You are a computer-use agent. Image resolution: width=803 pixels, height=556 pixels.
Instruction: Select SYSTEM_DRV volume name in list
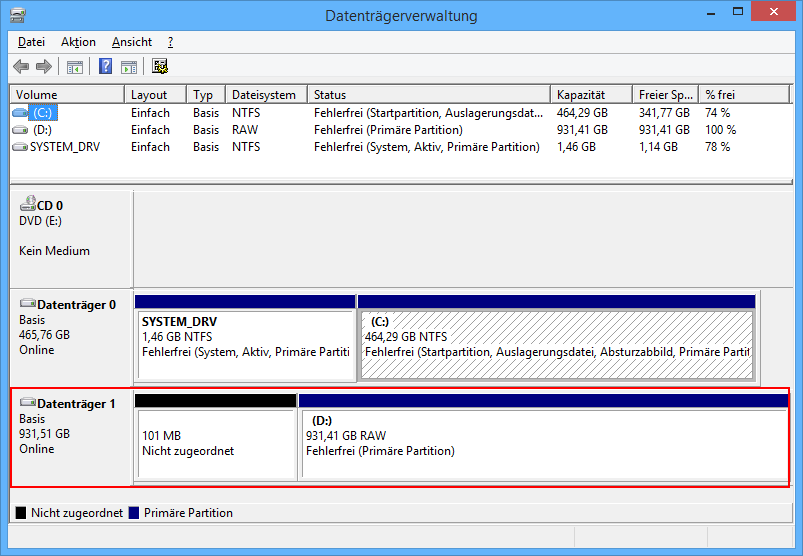tap(65, 147)
